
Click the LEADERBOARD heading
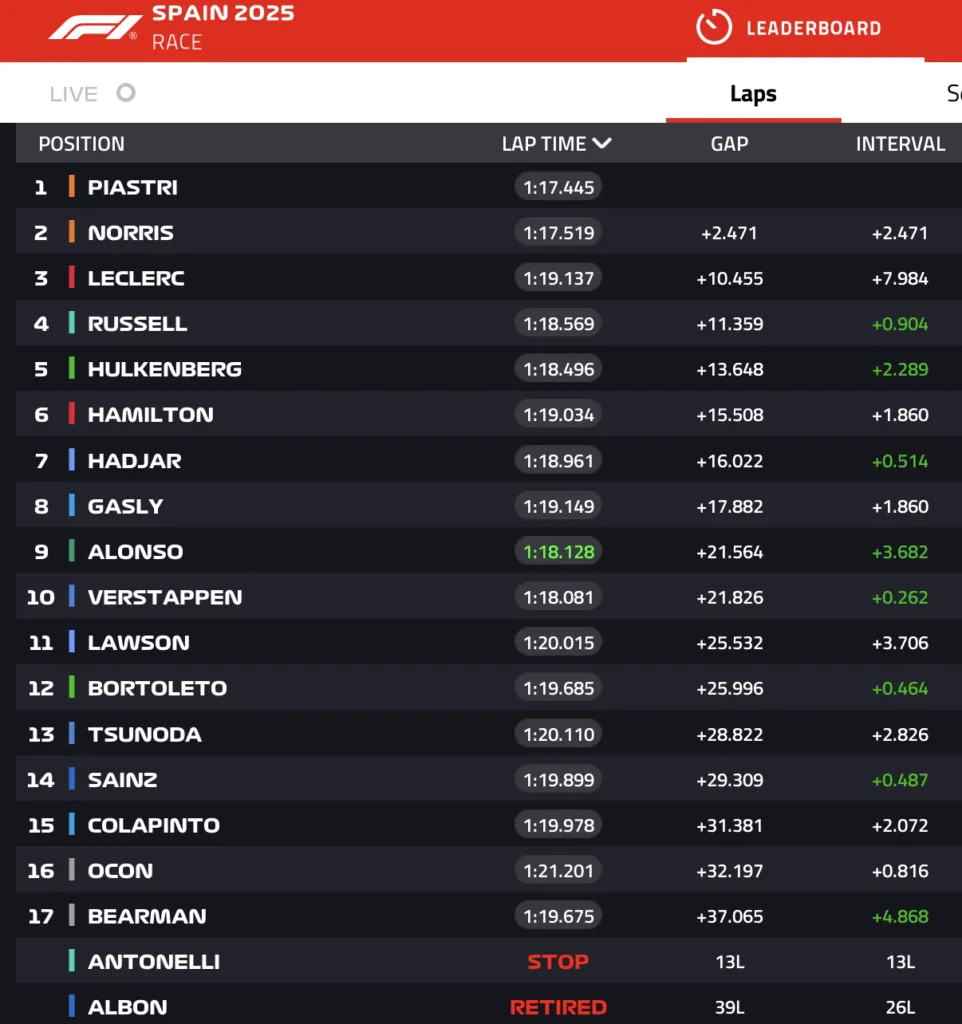click(x=812, y=28)
